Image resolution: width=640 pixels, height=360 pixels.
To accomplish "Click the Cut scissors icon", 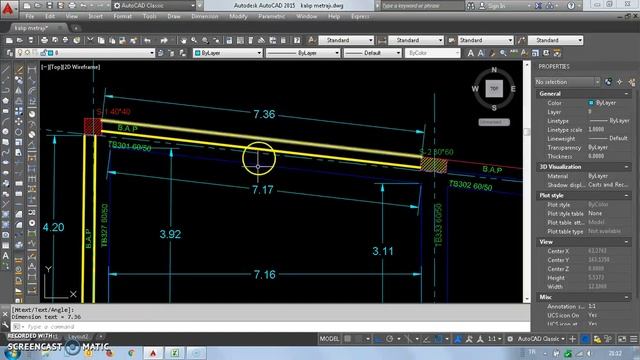I will 90,40.
